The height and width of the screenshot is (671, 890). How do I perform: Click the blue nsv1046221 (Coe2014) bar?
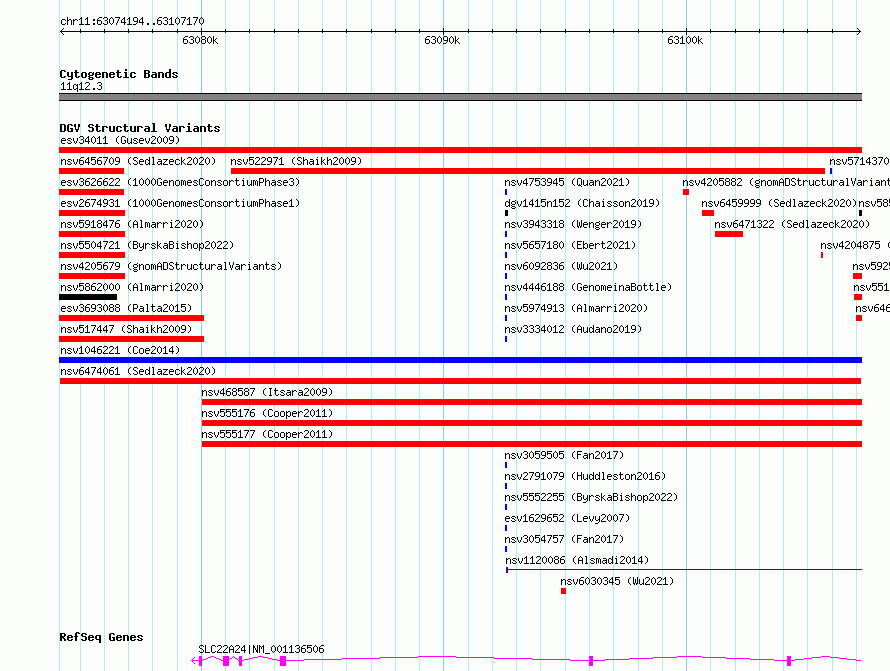point(460,360)
